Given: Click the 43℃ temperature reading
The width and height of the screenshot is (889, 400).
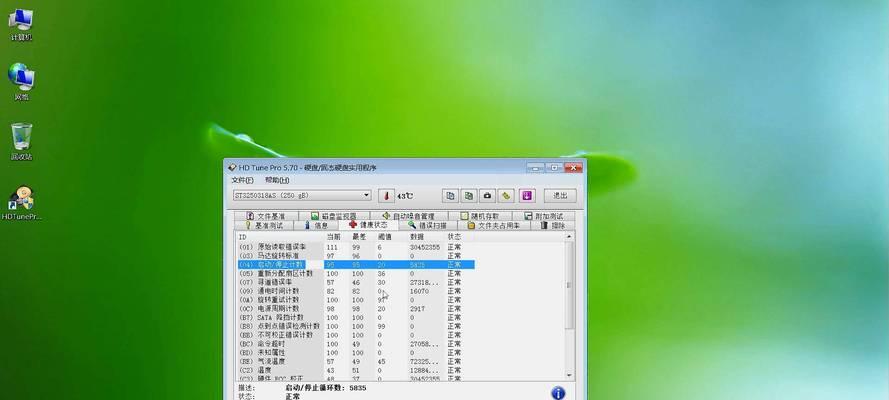Looking at the screenshot, I should tap(405, 196).
